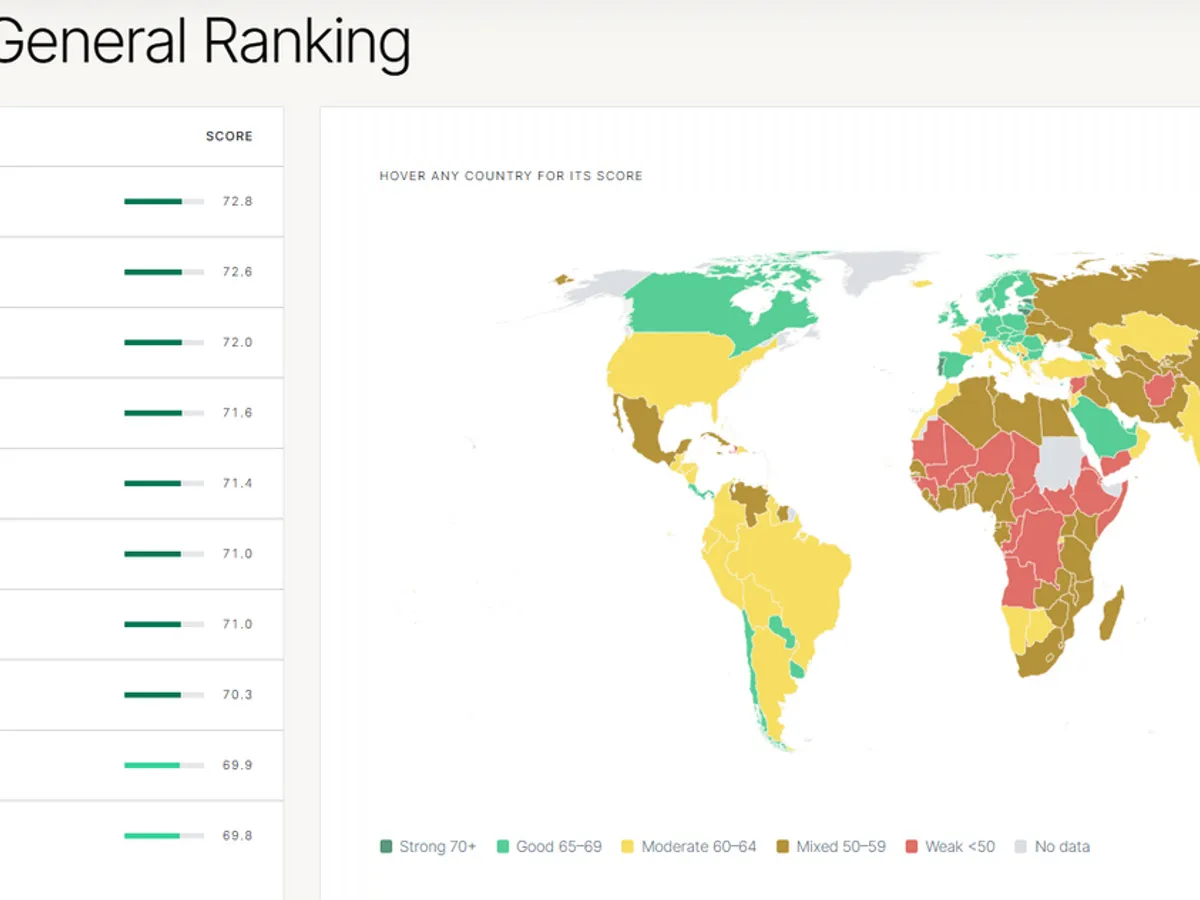Click the Strong 70+ legend swatch
Screen dimensions: 1200x900
click(386, 846)
